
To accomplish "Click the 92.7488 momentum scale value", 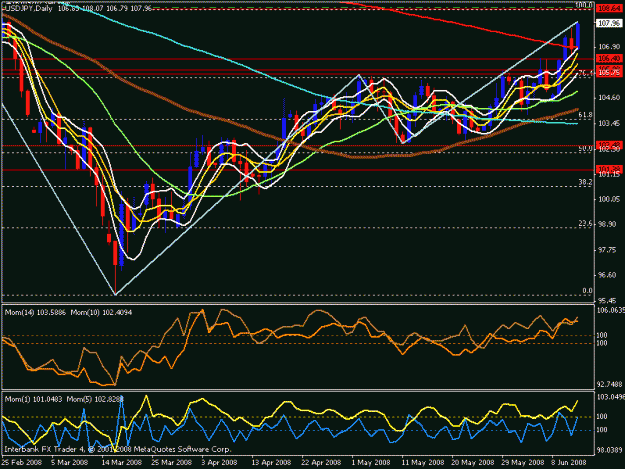I will point(609,385).
